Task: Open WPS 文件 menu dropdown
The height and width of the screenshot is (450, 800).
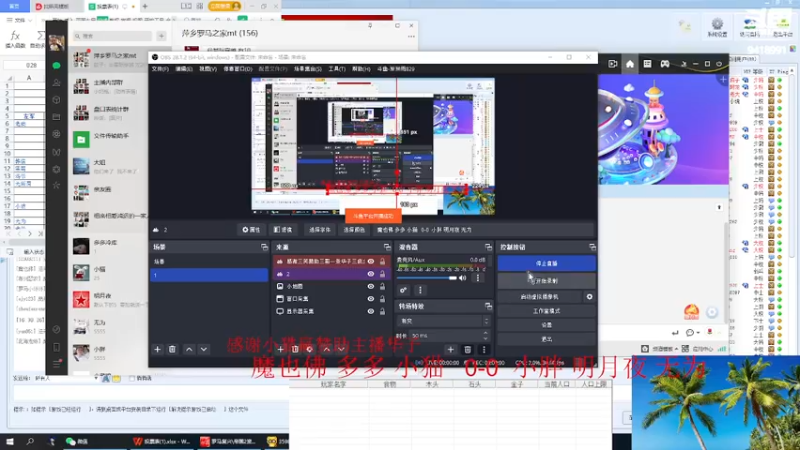Action: 19,20
